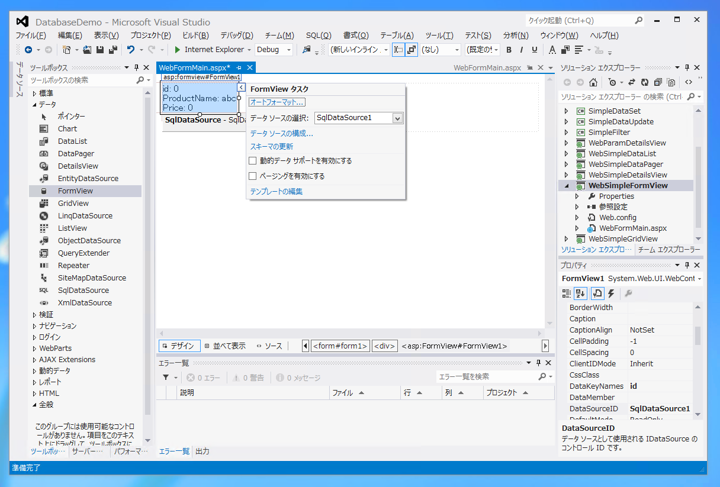Click the Quick Launch magnifier icon
Viewport: 720px width, 487px height.
pos(639,21)
